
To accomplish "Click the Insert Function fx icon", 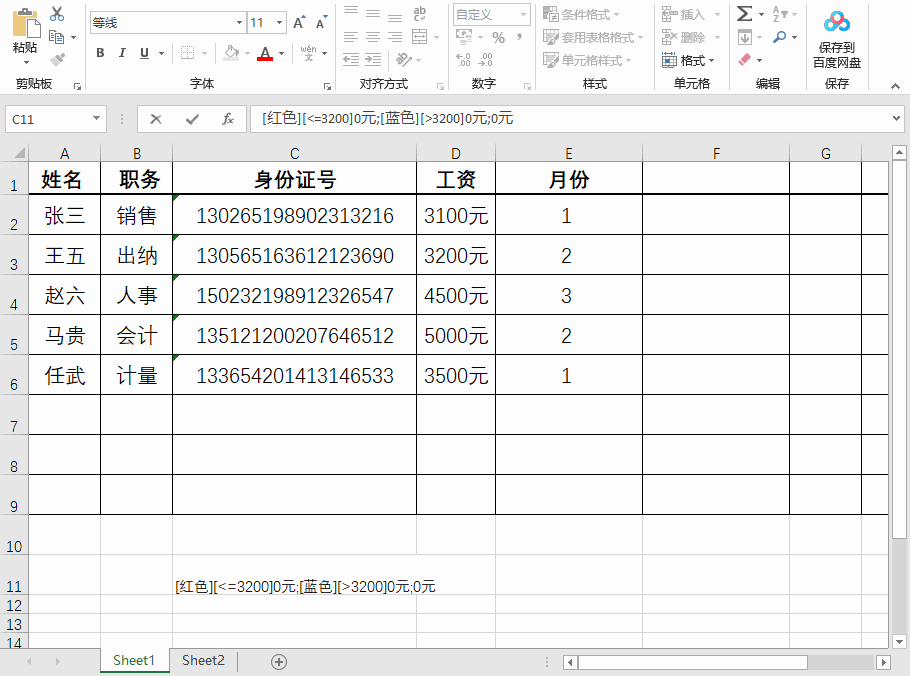I will pos(228,119).
